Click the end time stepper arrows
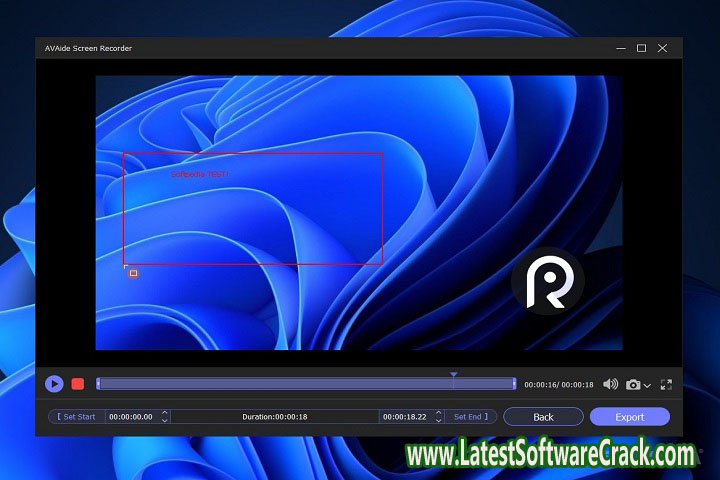 [x=439, y=416]
